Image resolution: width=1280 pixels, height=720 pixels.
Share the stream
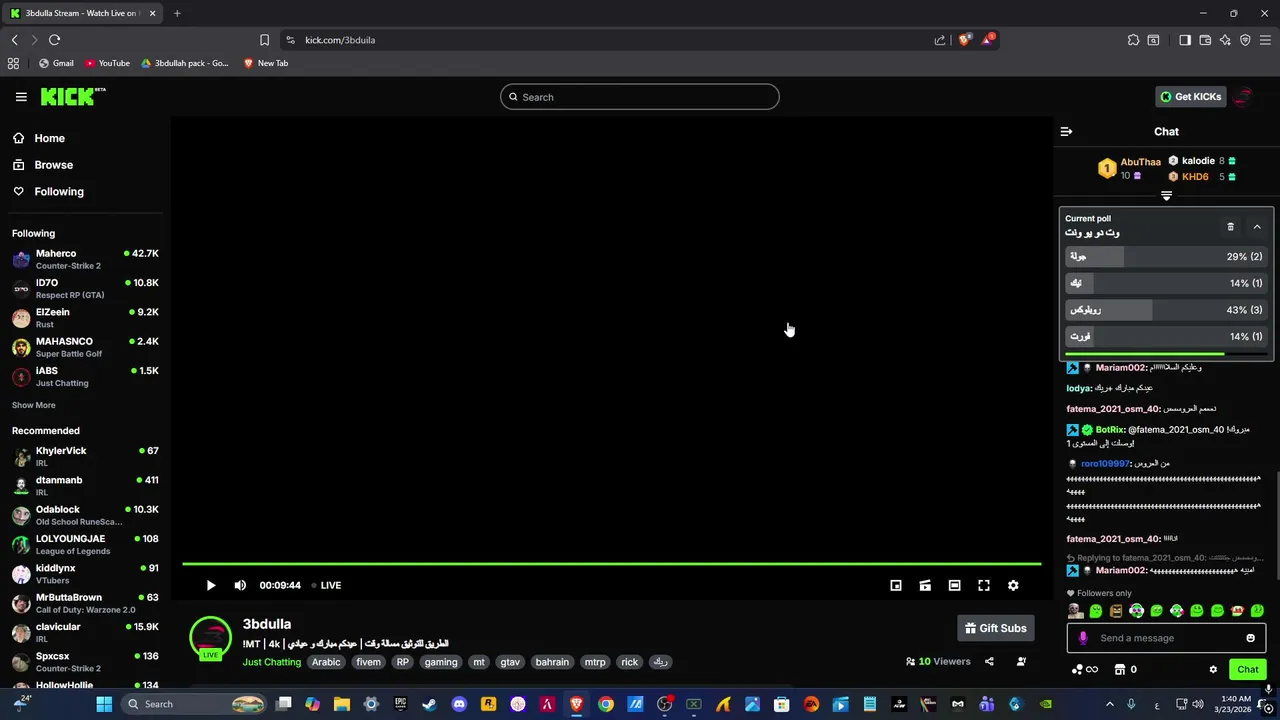pos(989,661)
